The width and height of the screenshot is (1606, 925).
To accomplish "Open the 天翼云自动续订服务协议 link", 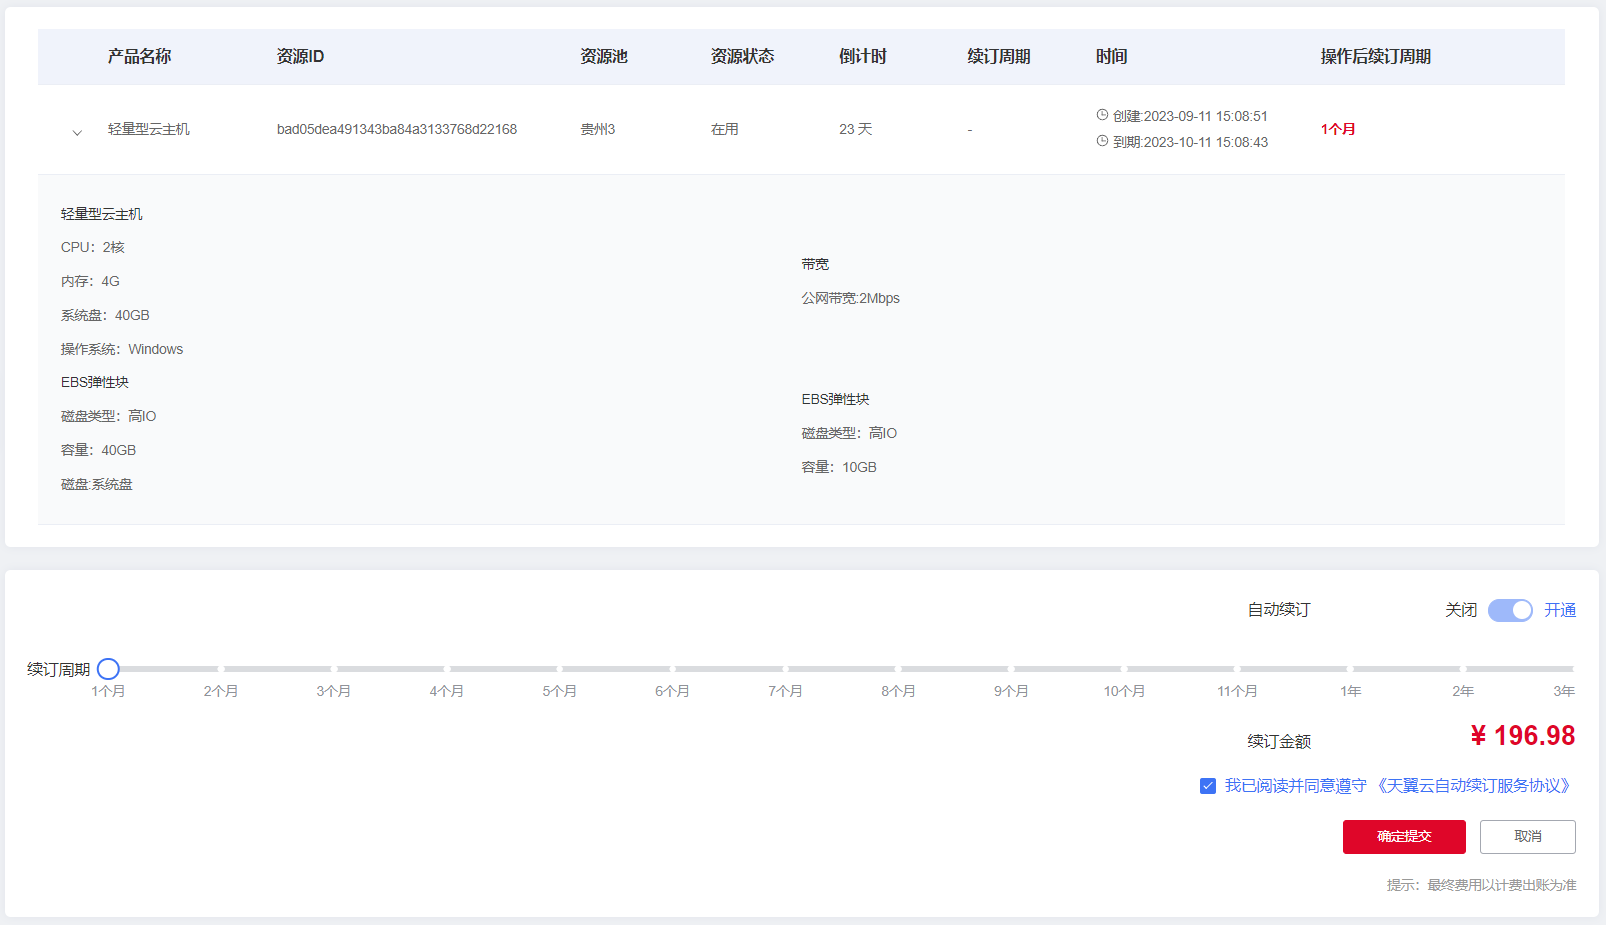I will [1473, 786].
